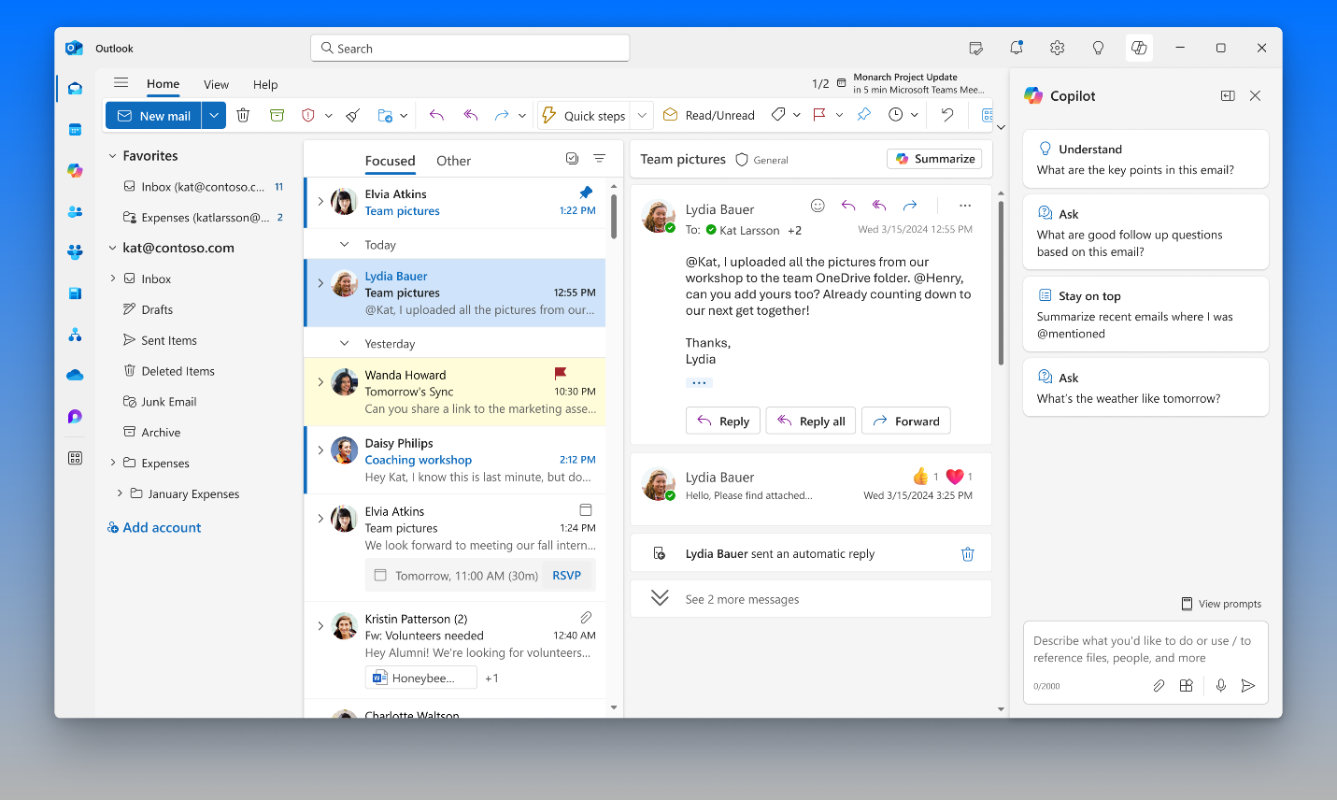Click the New mail button
The width and height of the screenshot is (1337, 800).
click(x=154, y=116)
